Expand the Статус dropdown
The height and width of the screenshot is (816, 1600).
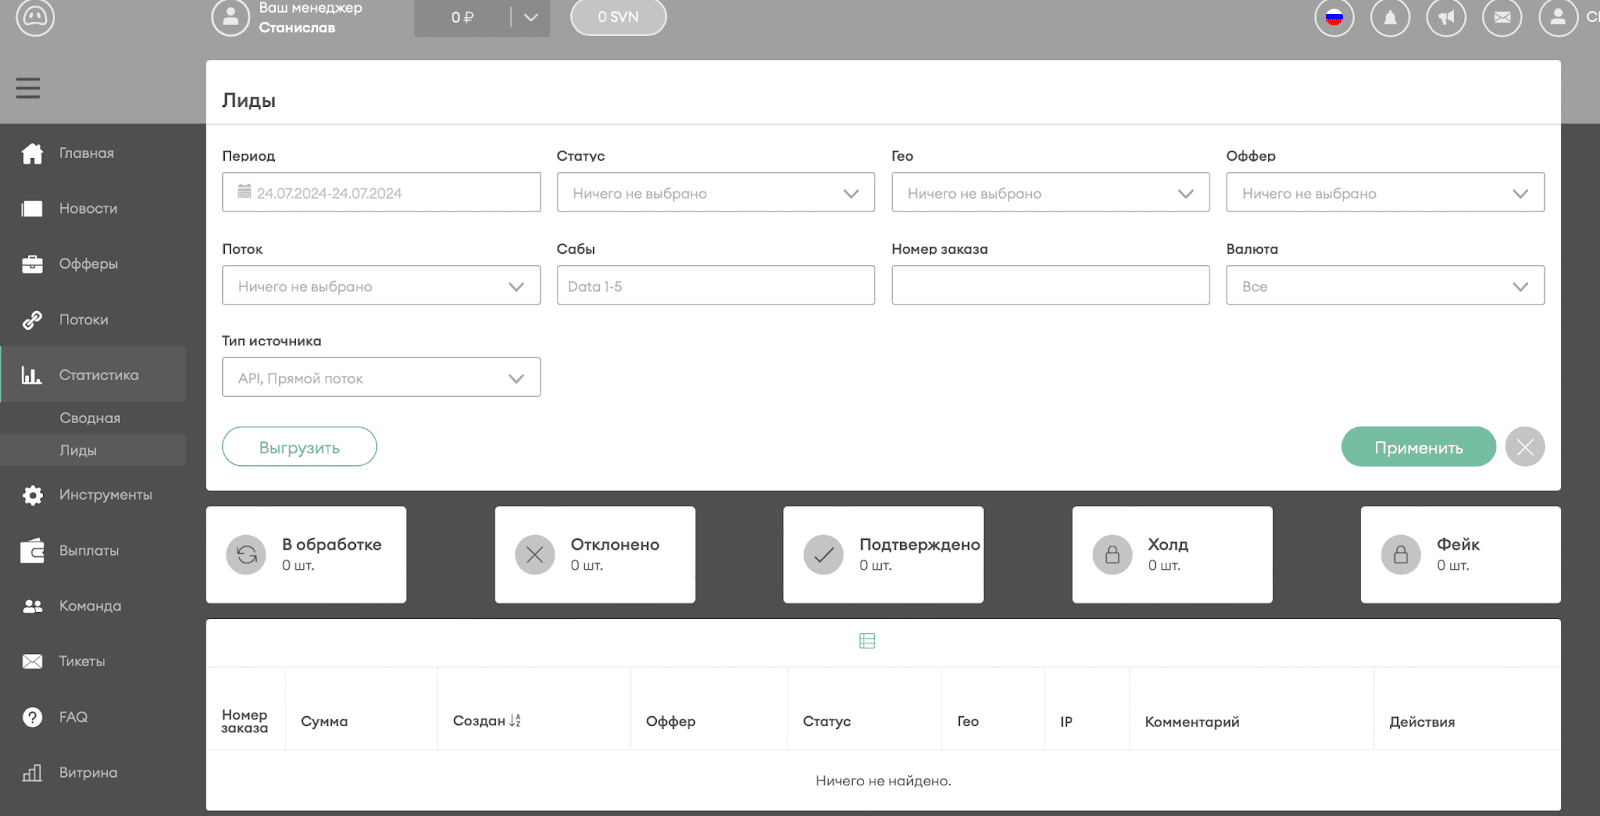[715, 193]
